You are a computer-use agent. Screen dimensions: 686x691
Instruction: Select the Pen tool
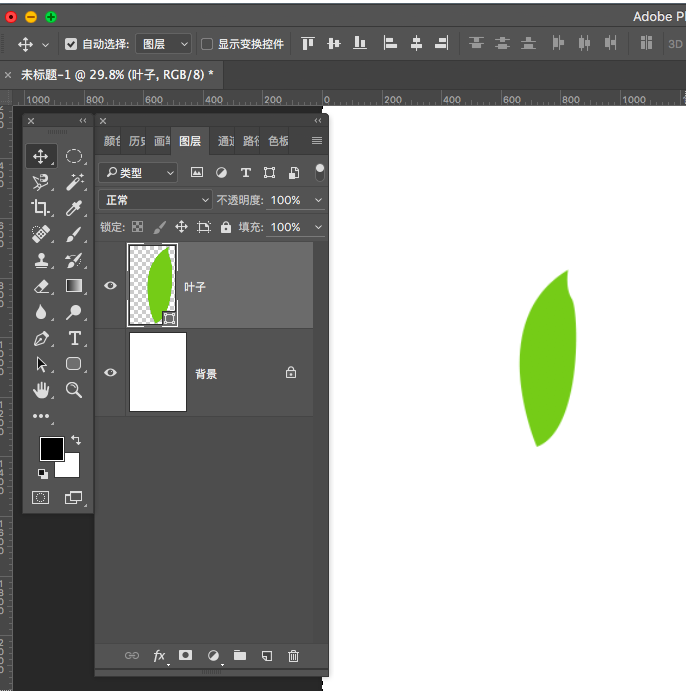coord(41,338)
